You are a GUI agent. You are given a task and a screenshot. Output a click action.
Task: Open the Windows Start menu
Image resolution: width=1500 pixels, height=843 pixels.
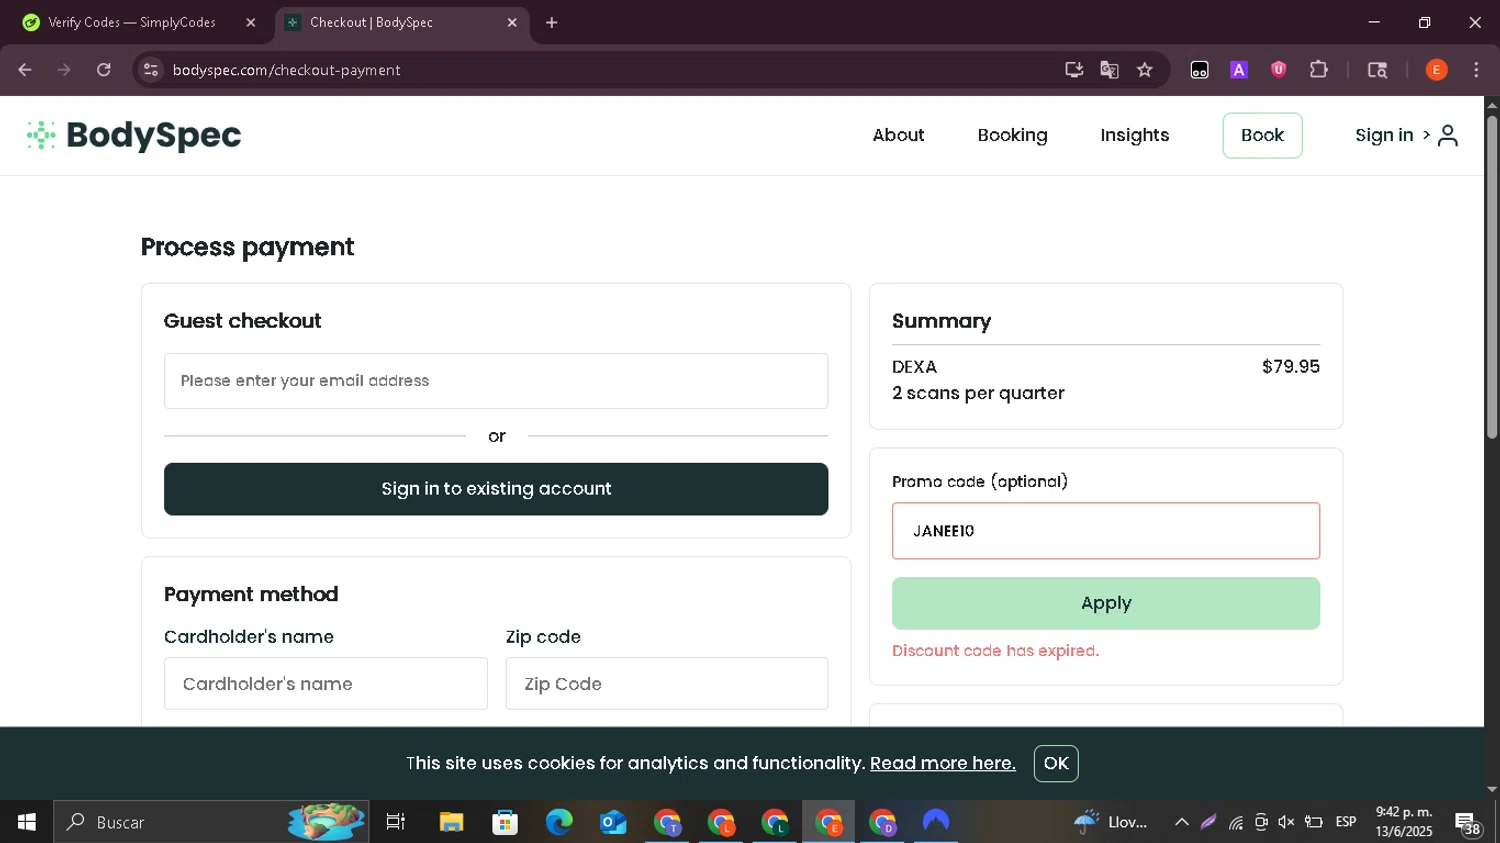click(x=26, y=822)
